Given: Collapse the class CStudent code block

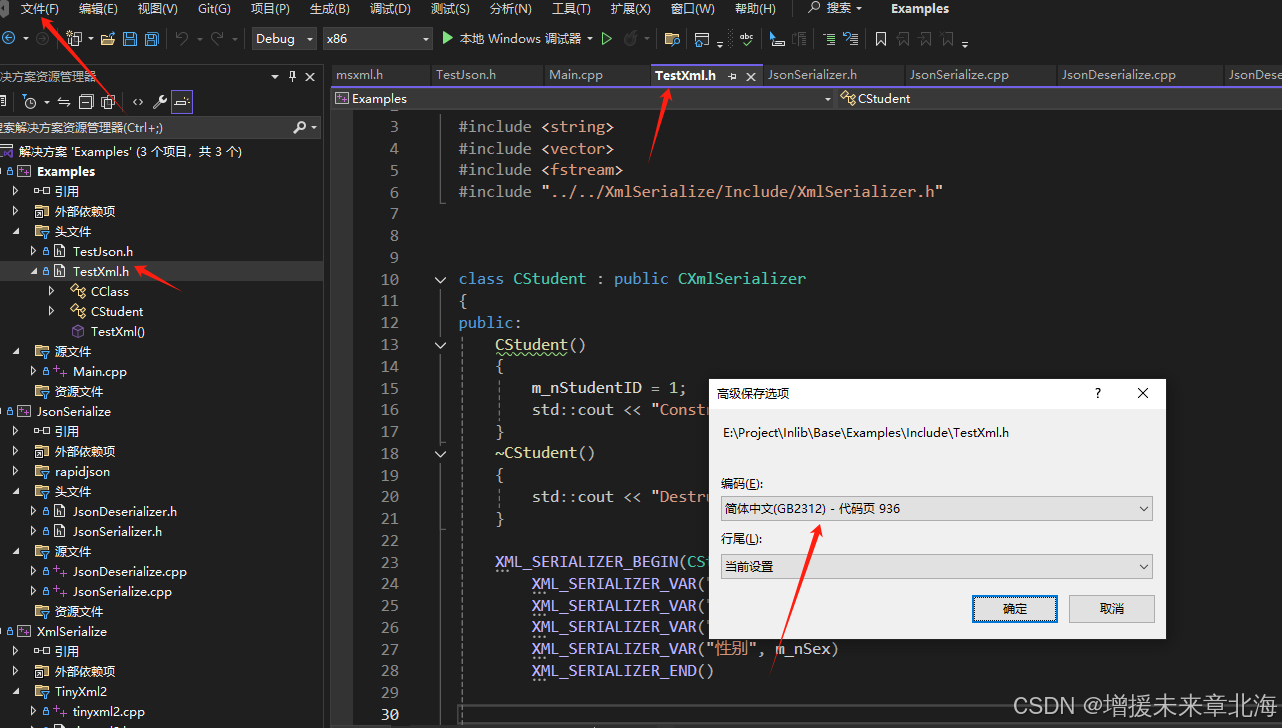Looking at the screenshot, I should (440, 279).
